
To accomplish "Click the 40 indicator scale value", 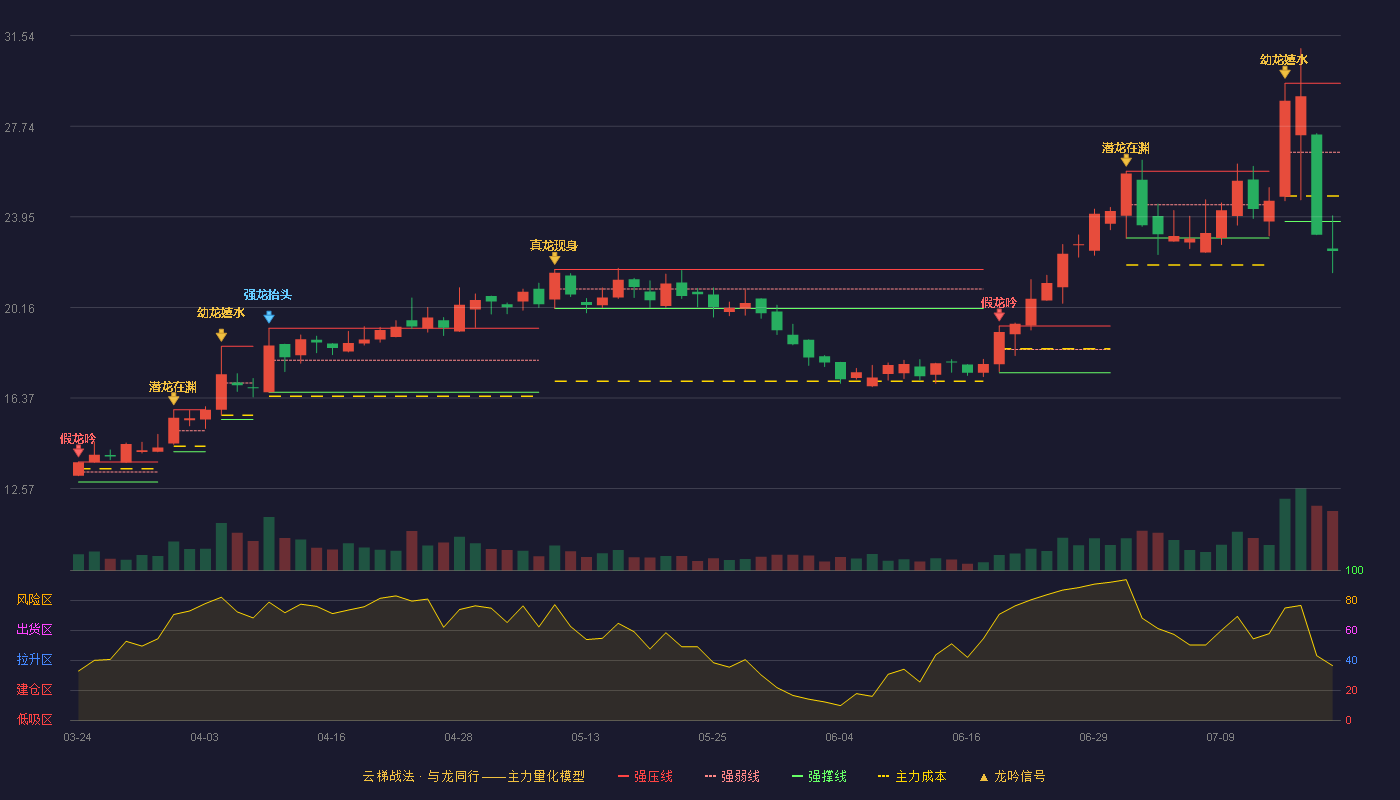I will pyautogui.click(x=1351, y=660).
